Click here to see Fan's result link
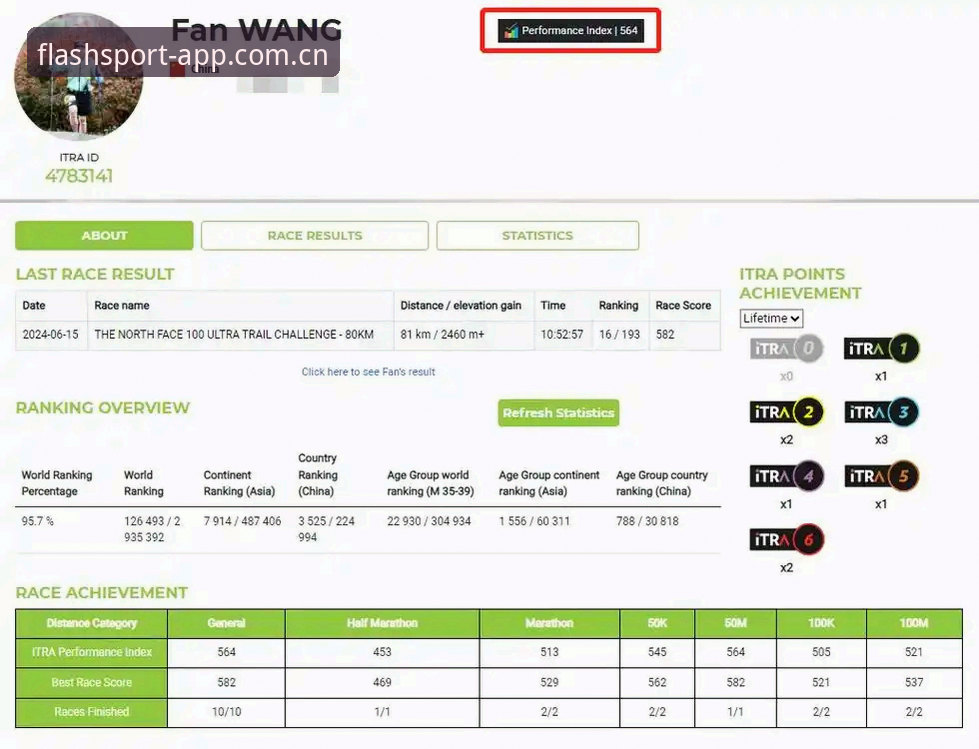This screenshot has width=979, height=749. pos(368,372)
